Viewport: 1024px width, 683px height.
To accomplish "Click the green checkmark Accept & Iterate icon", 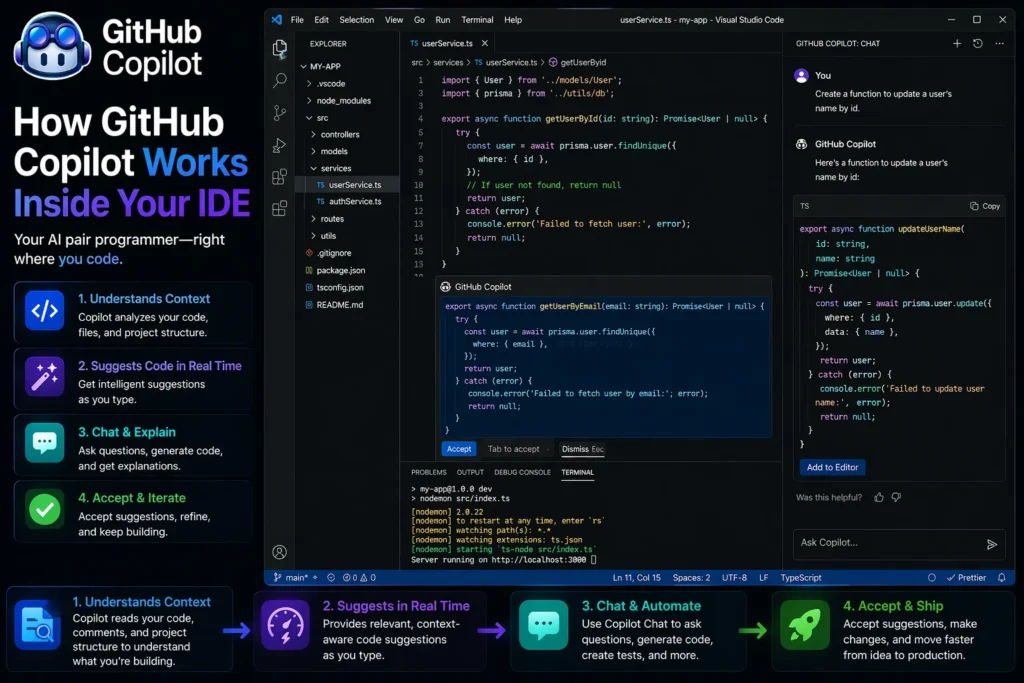I will [x=44, y=509].
